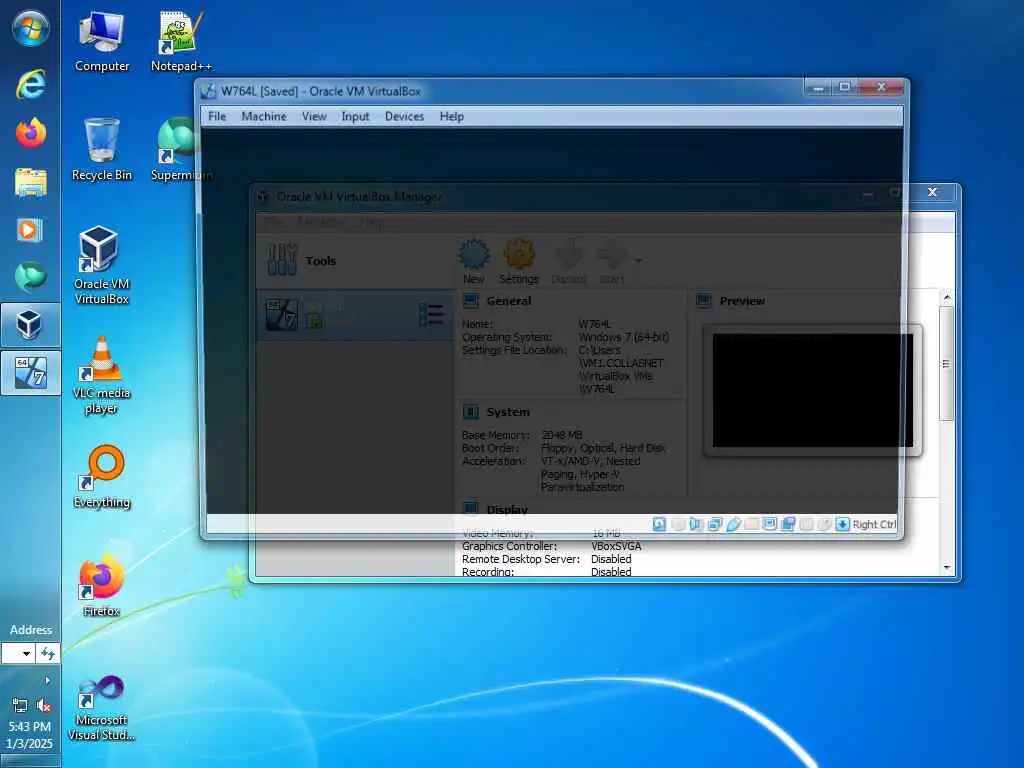Open the Recycle Bin desktop icon
The height and width of the screenshot is (768, 1024).
(x=102, y=150)
